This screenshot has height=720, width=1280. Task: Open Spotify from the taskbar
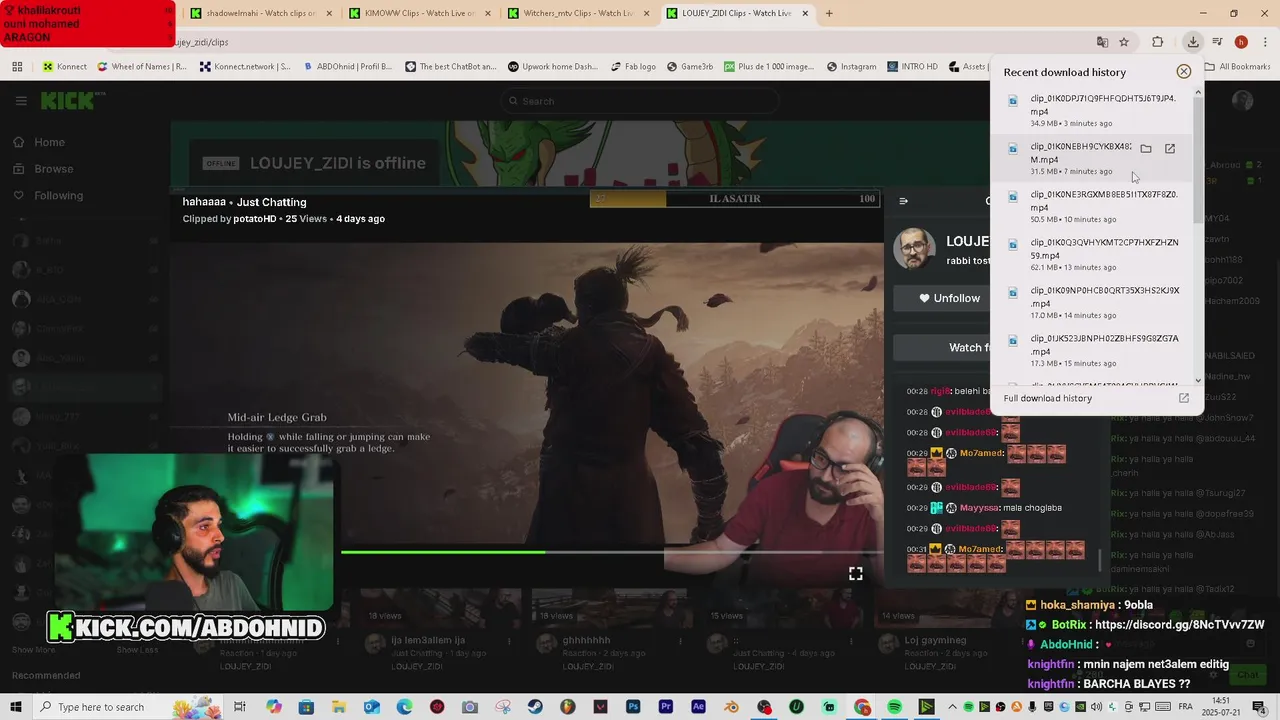point(894,707)
